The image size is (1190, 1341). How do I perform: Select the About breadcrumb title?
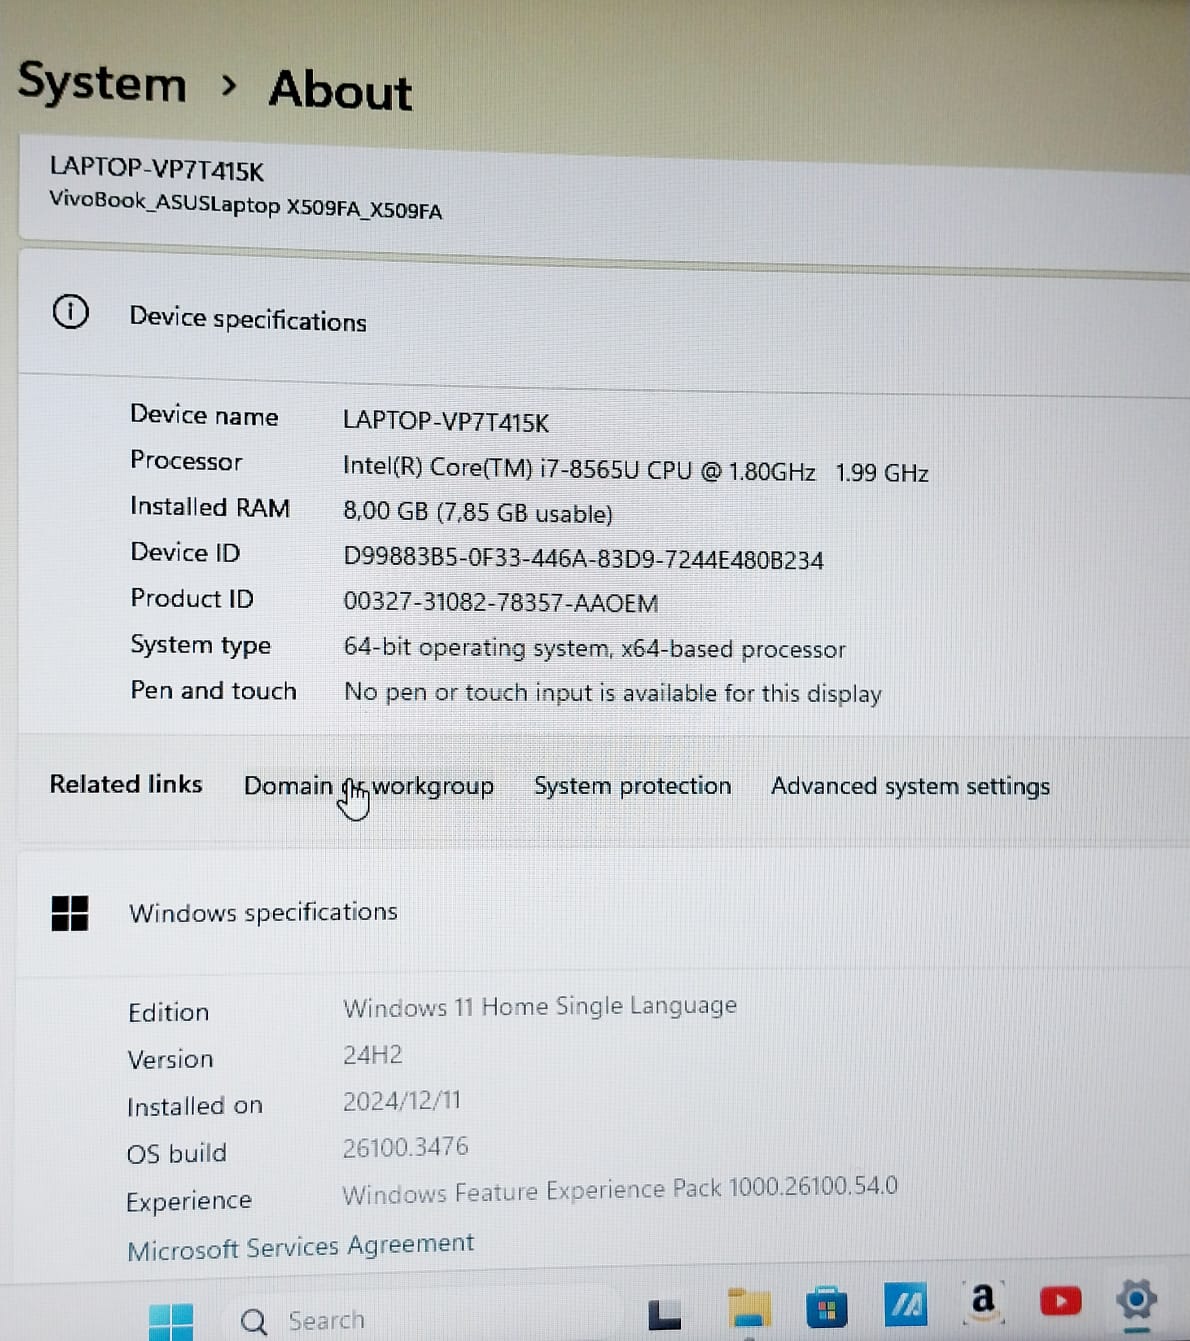340,90
